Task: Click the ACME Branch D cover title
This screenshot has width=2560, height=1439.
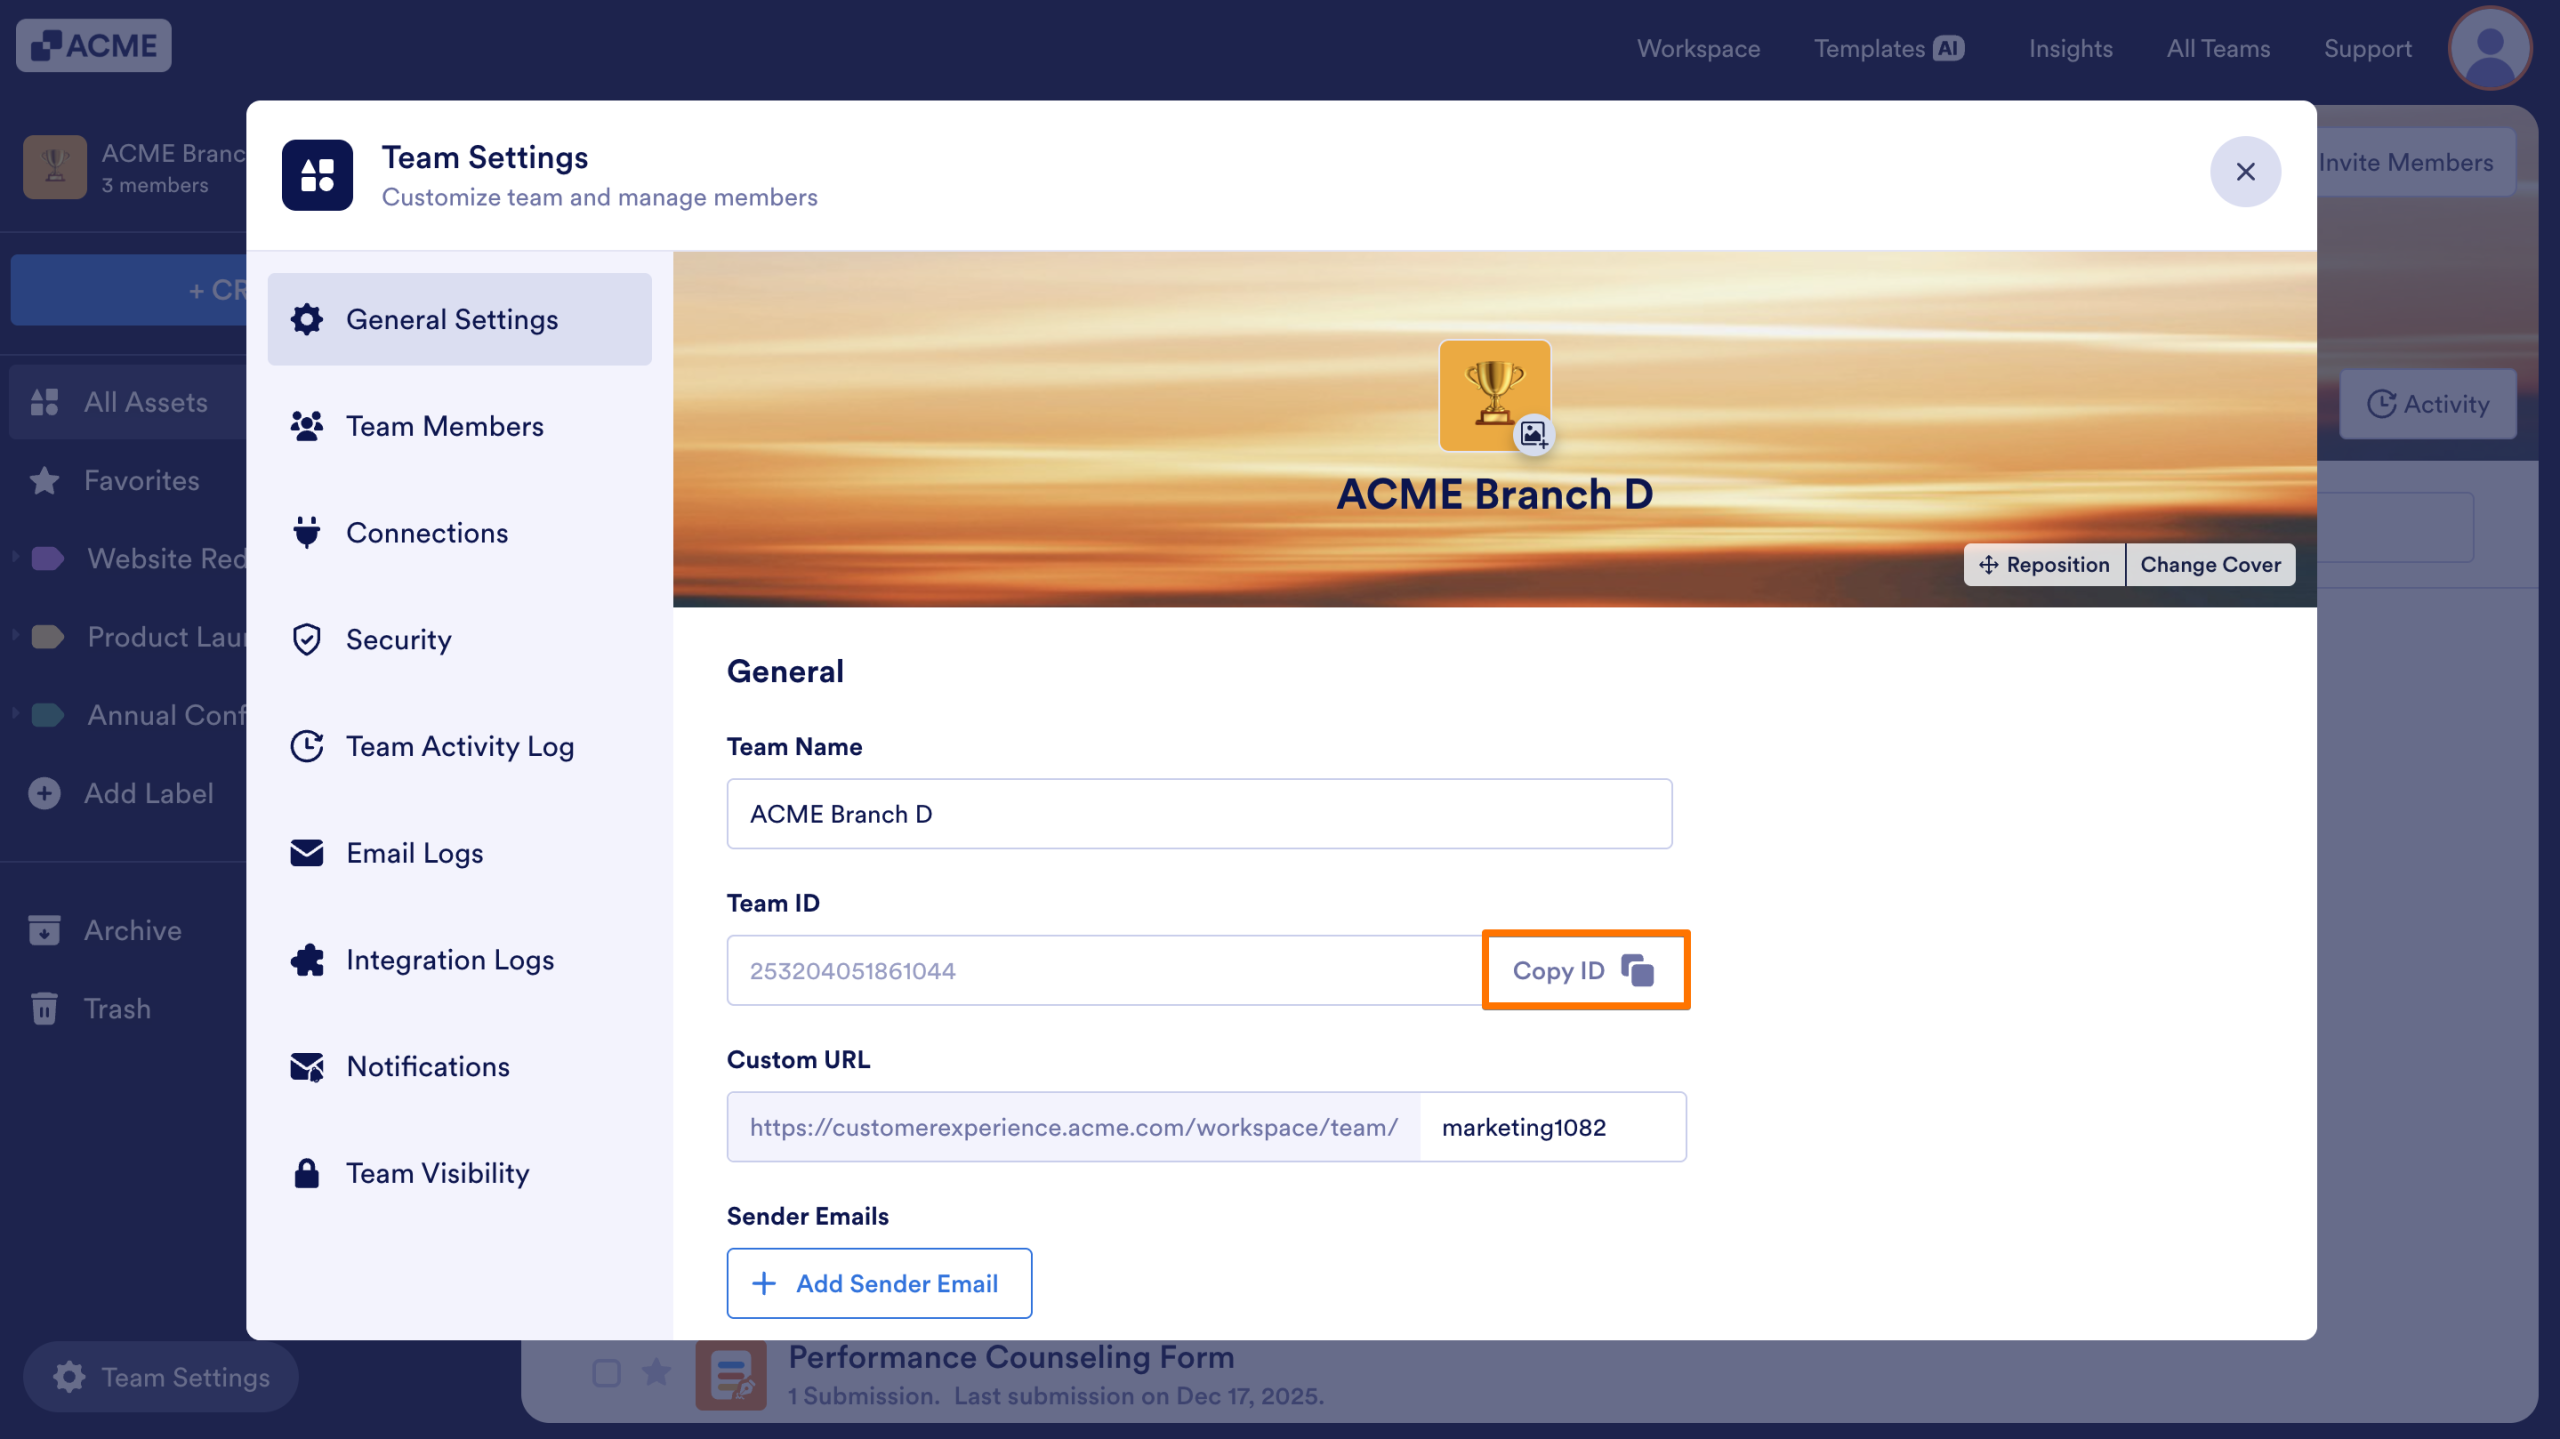Action: click(1494, 494)
